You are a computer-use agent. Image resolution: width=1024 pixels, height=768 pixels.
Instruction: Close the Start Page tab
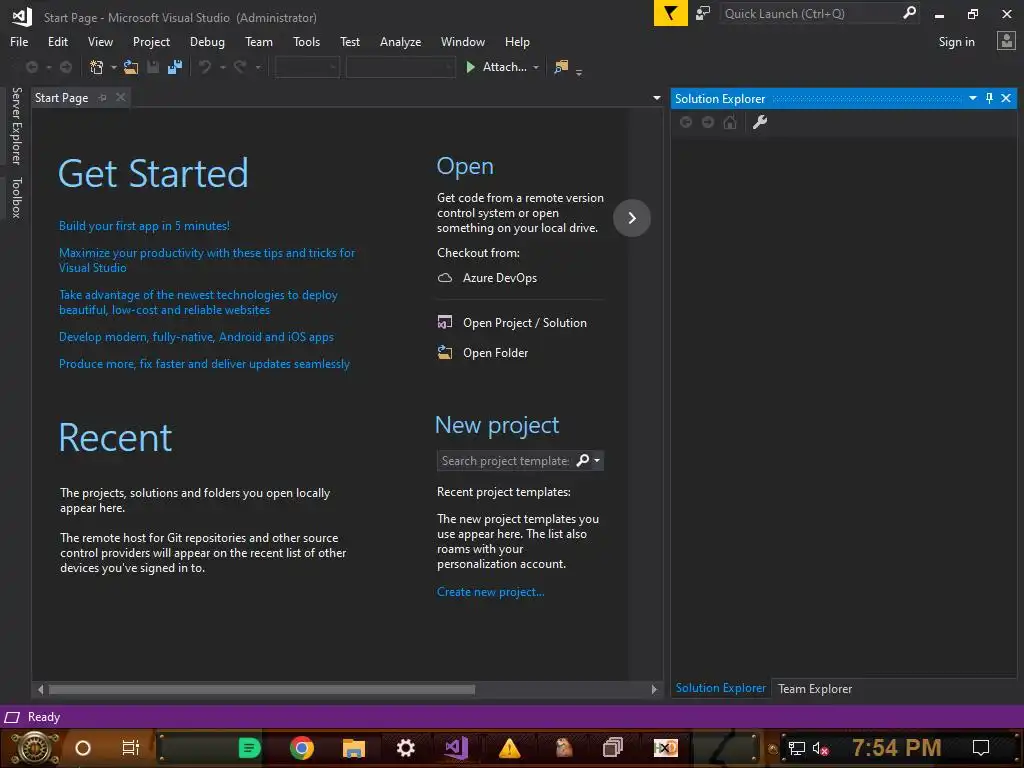click(x=121, y=97)
